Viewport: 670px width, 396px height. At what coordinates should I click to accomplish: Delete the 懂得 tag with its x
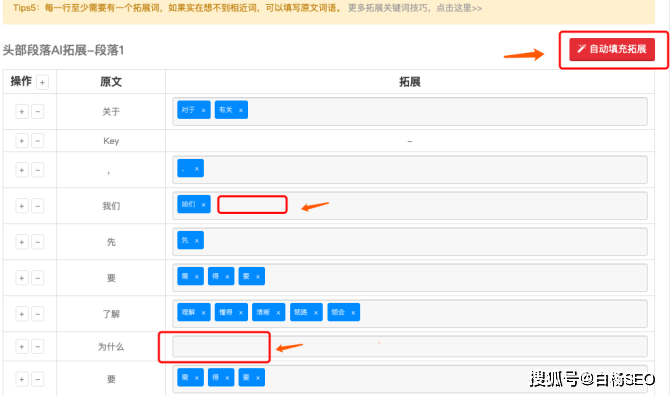pyautogui.click(x=241, y=313)
